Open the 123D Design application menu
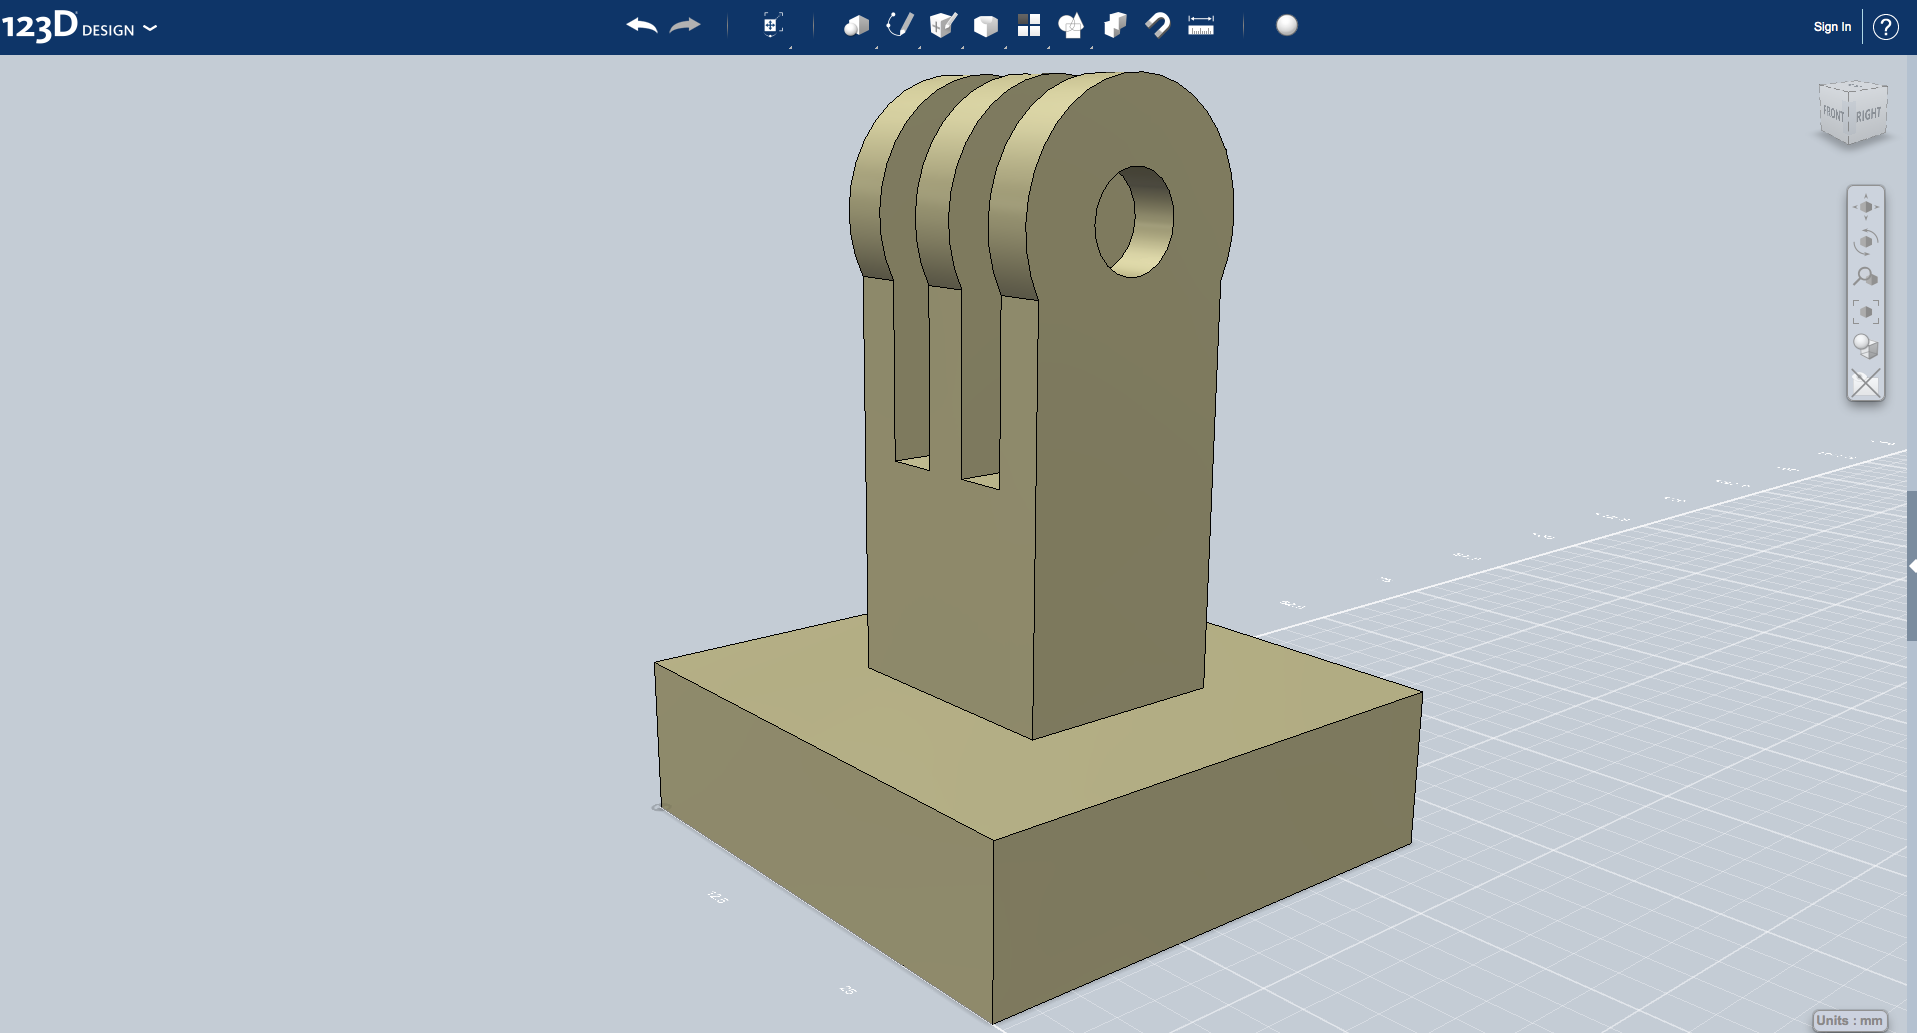This screenshot has height=1033, width=1917. [x=79, y=27]
